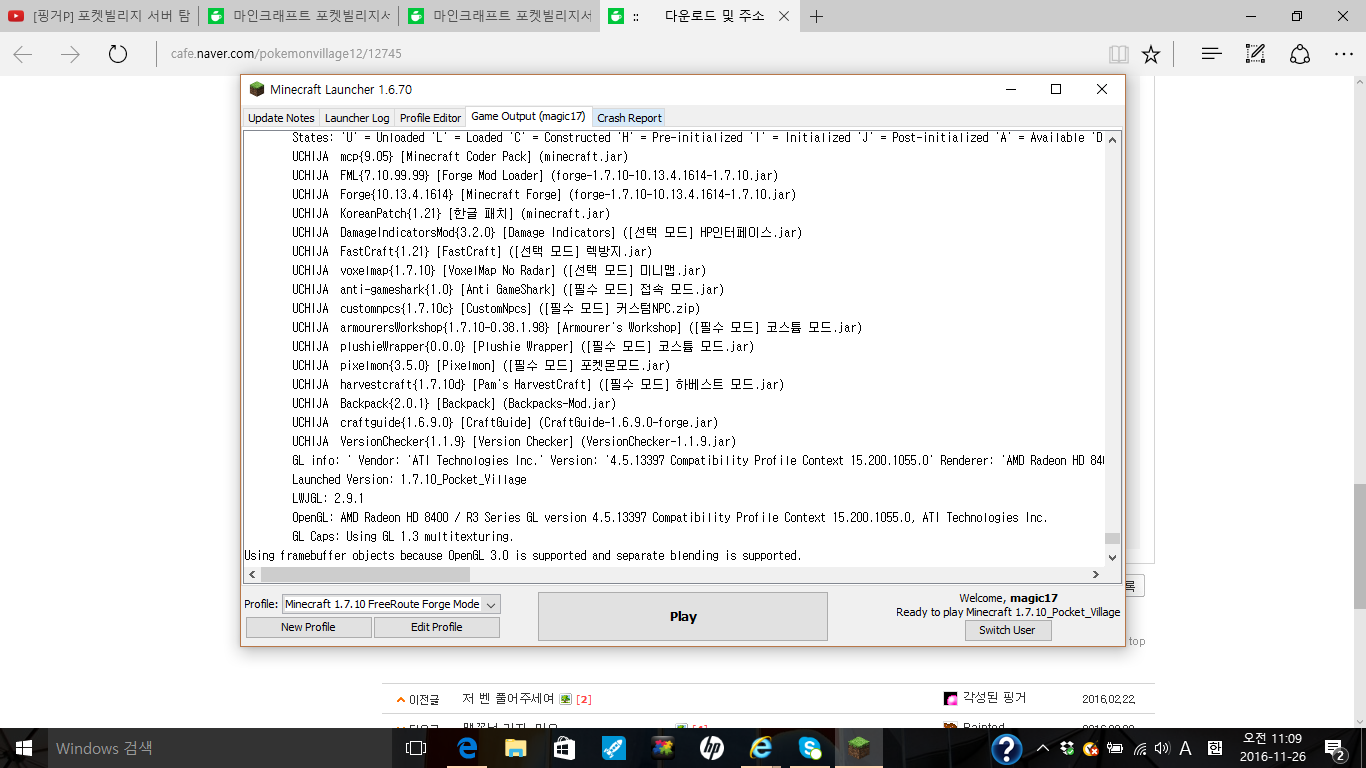Click the harvestcraft{1.7.10d} log line
This screenshot has width=1366, height=768.
coord(538,385)
